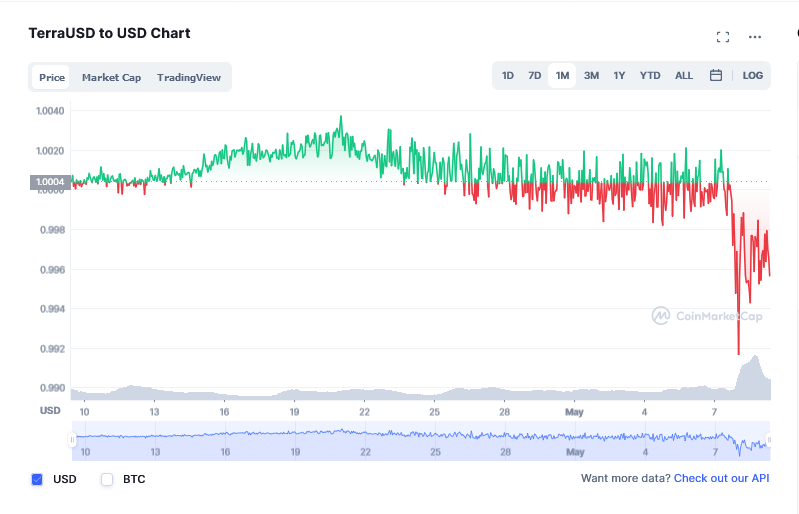Click the highest green price peak near day 21
Screen dimensions: 799x514
(x=341, y=118)
